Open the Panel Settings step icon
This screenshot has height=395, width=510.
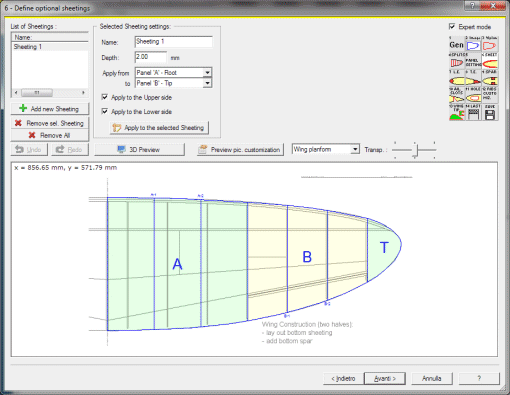(473, 61)
